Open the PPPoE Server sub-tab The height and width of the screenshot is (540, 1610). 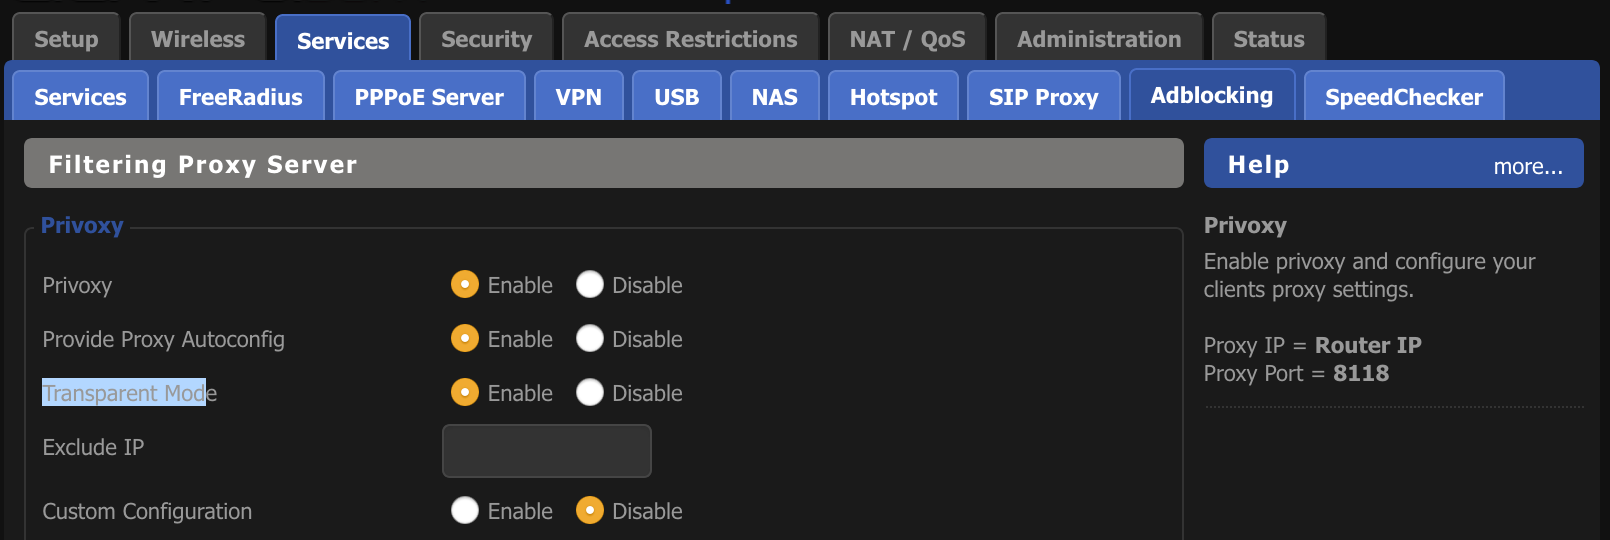[429, 97]
